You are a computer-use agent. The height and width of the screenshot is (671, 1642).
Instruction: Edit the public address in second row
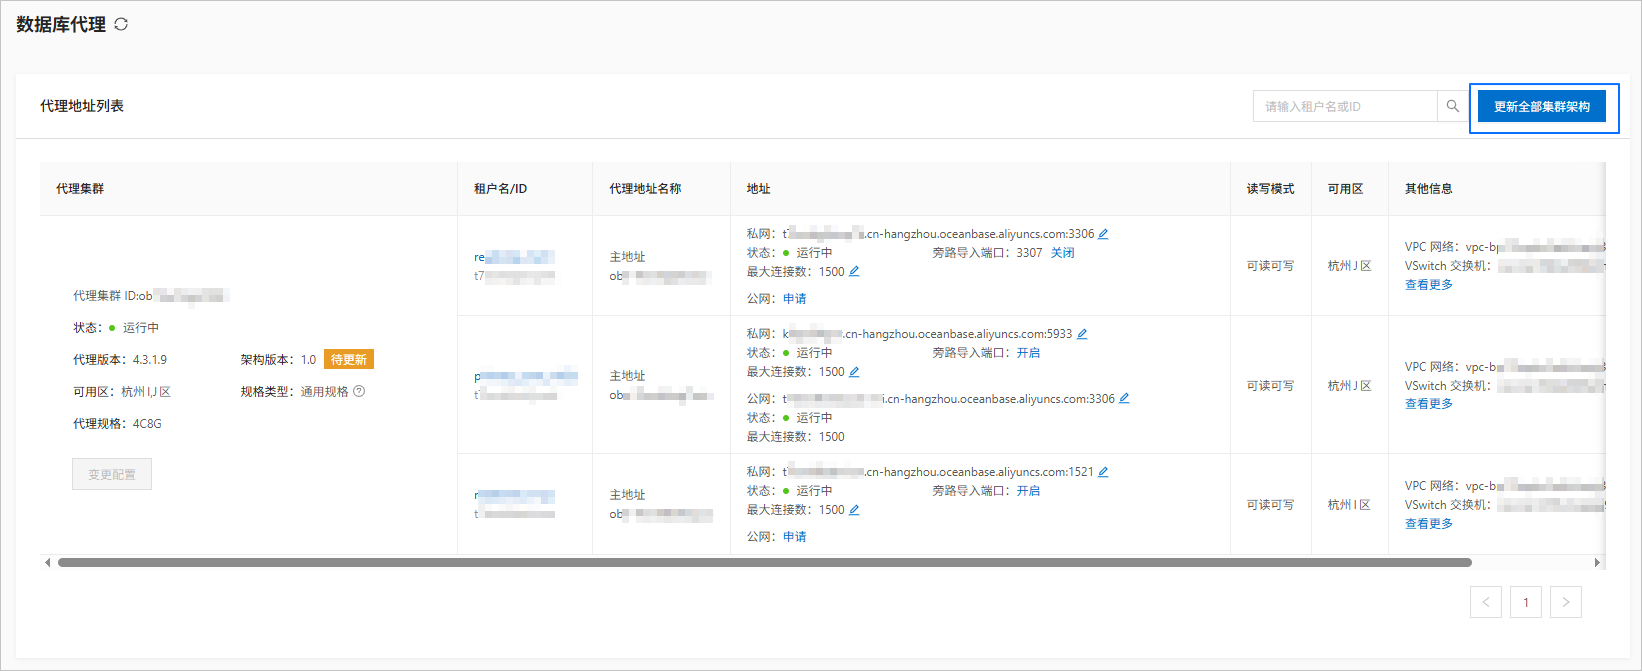point(1124,399)
